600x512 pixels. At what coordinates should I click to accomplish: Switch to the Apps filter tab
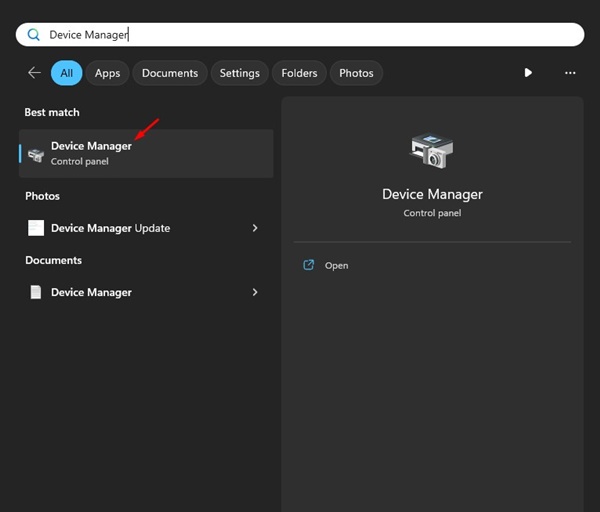(108, 73)
